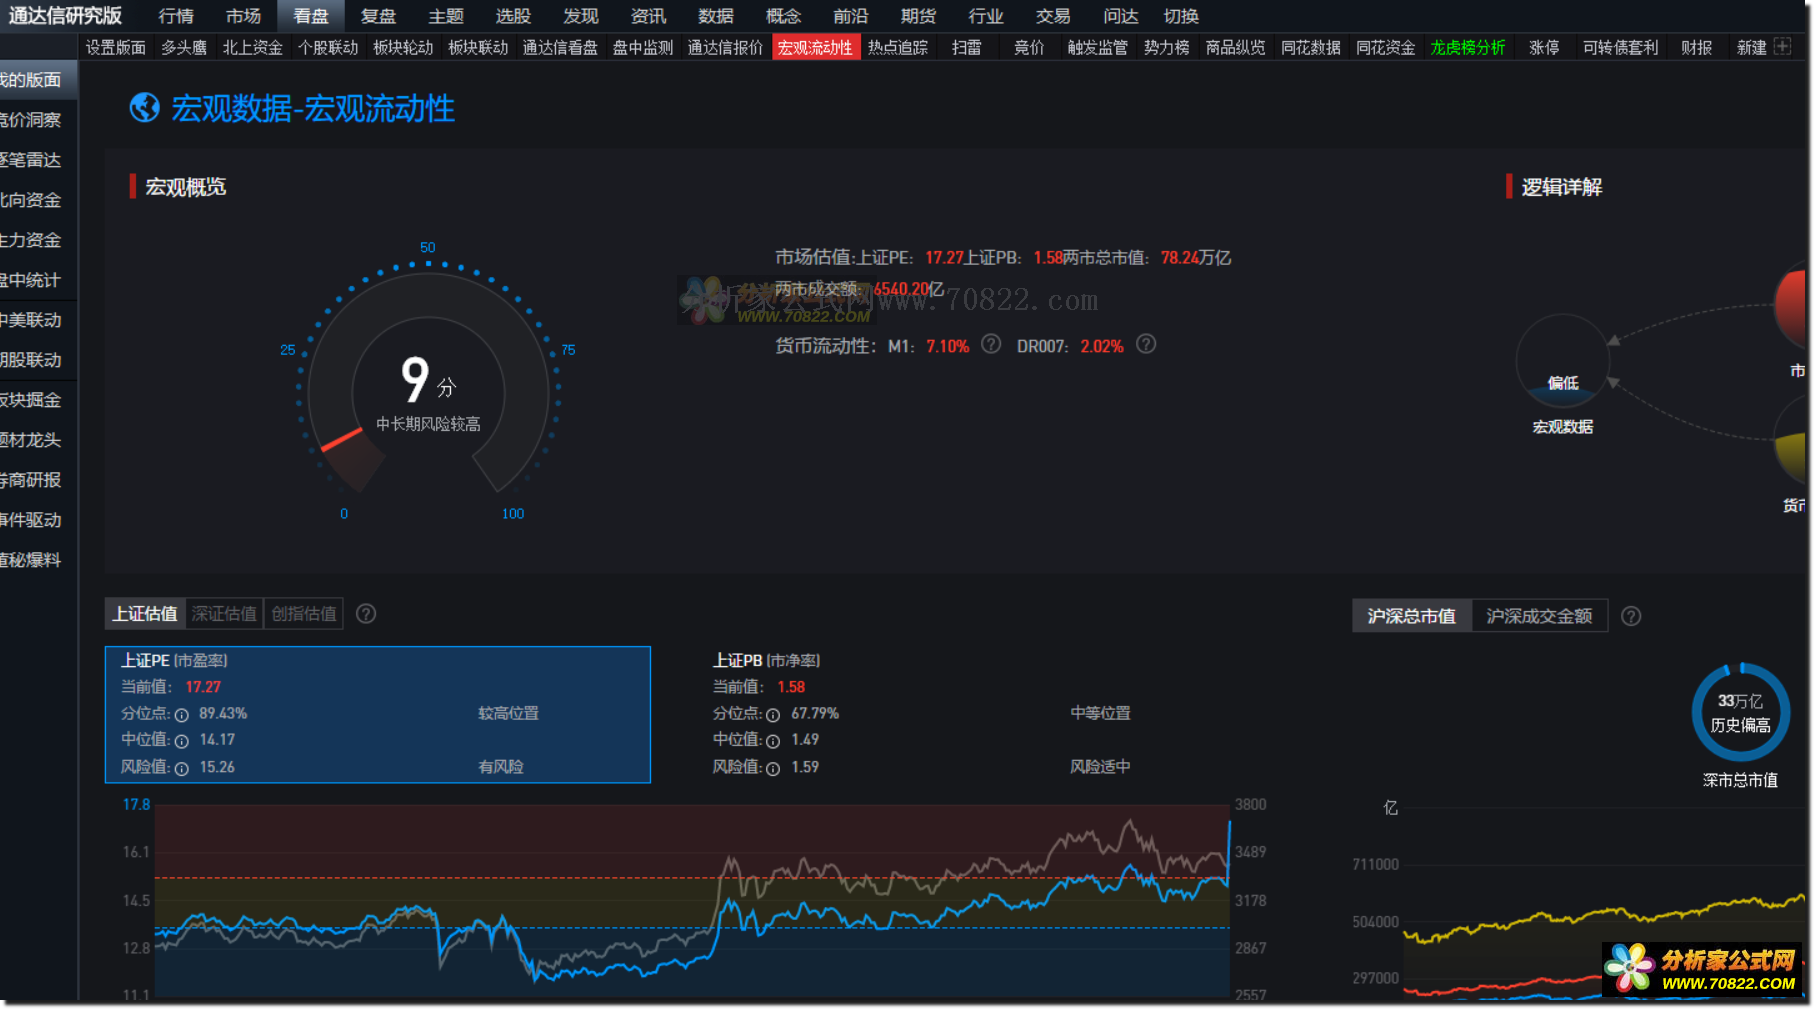Click the globe icon beside 宏观数据 title
Viewport: 1815px width, 1009px height.
pos(145,108)
